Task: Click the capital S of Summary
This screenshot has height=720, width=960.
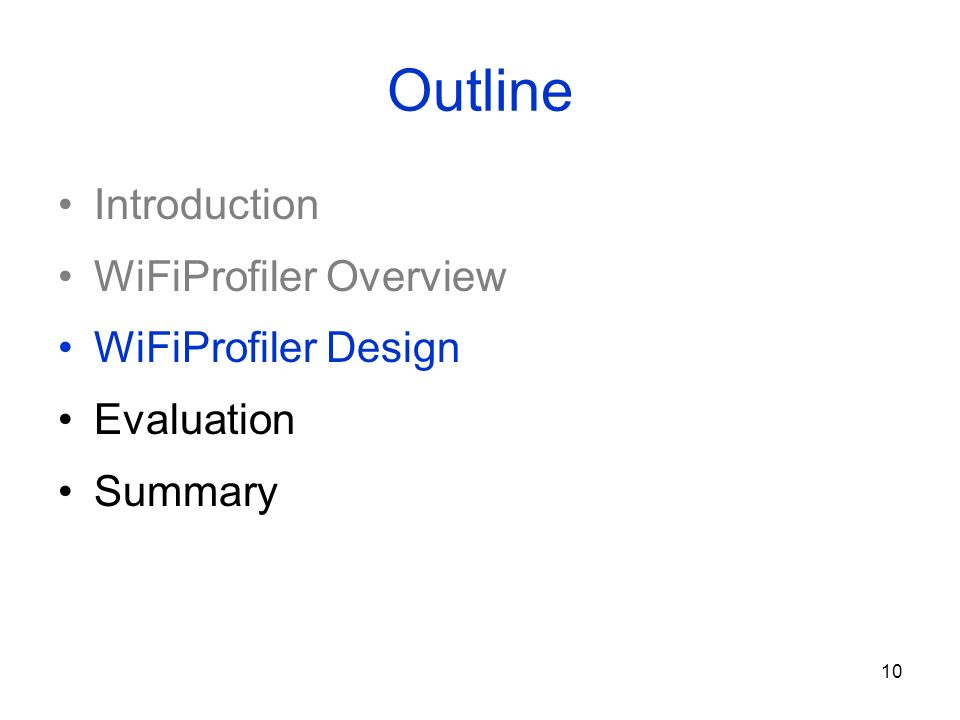Action: [x=109, y=491]
